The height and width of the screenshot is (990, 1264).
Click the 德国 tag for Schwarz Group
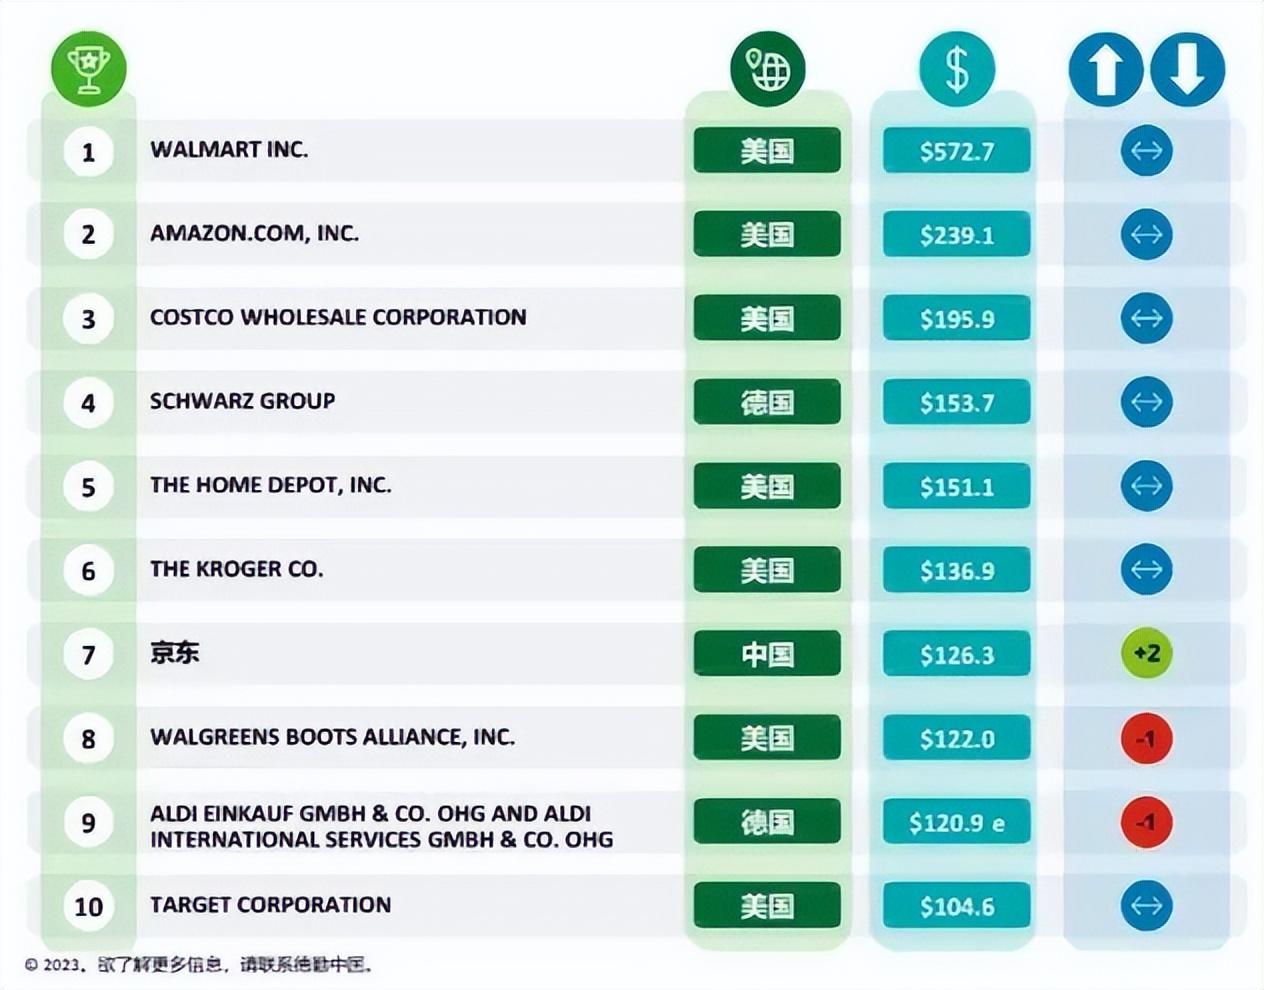pyautogui.click(x=767, y=402)
